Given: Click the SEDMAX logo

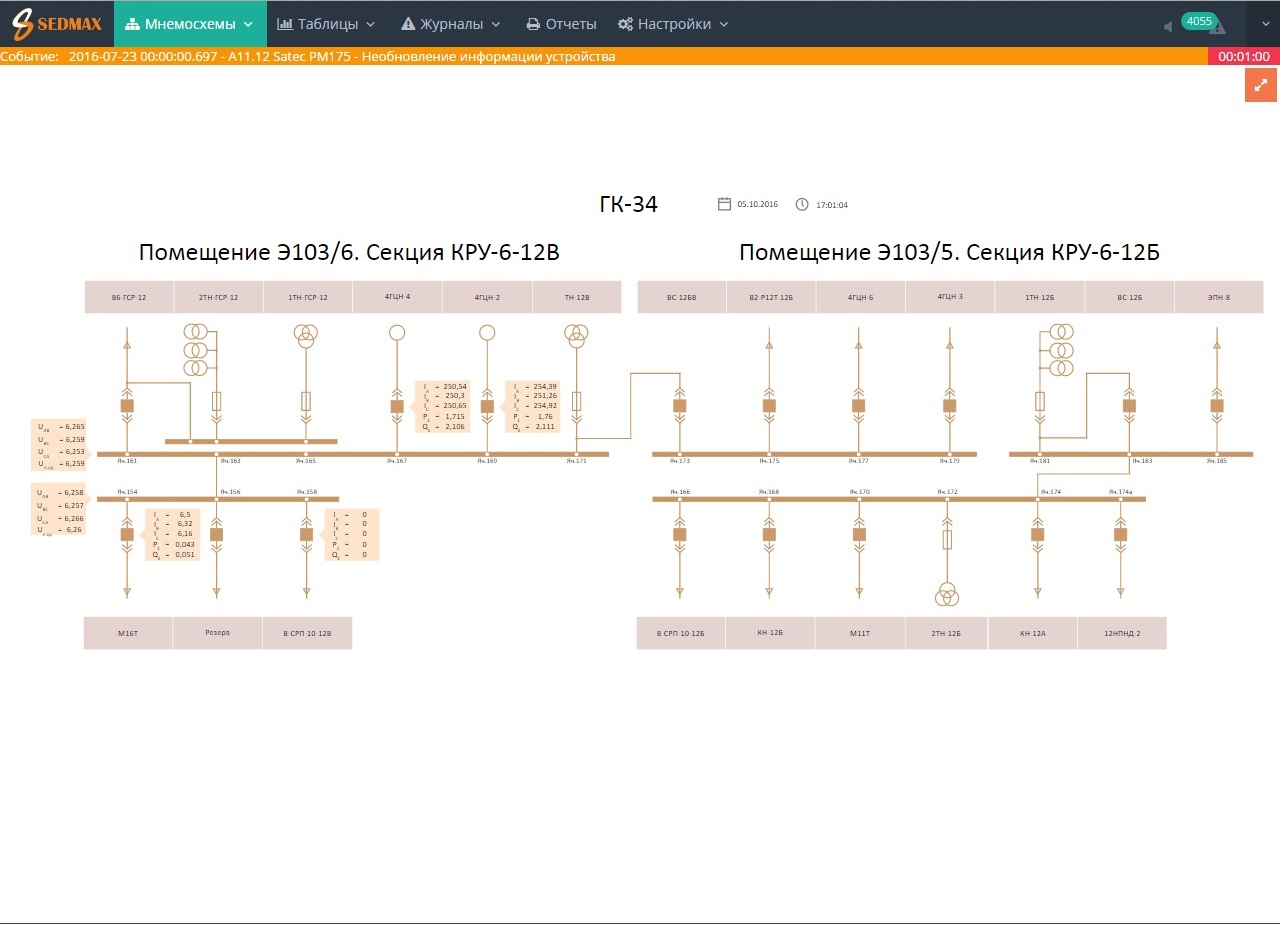Looking at the screenshot, I should coord(57,24).
